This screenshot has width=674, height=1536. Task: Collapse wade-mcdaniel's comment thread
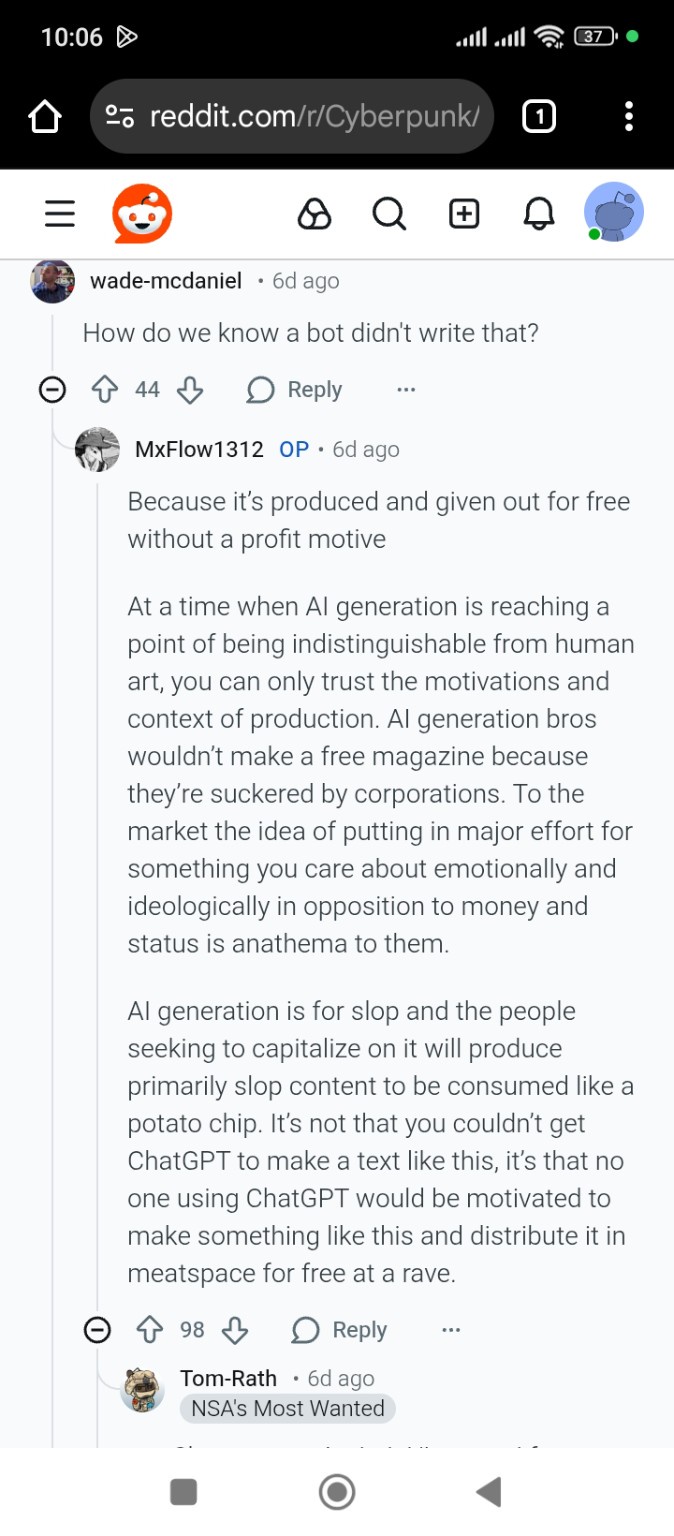coord(52,390)
